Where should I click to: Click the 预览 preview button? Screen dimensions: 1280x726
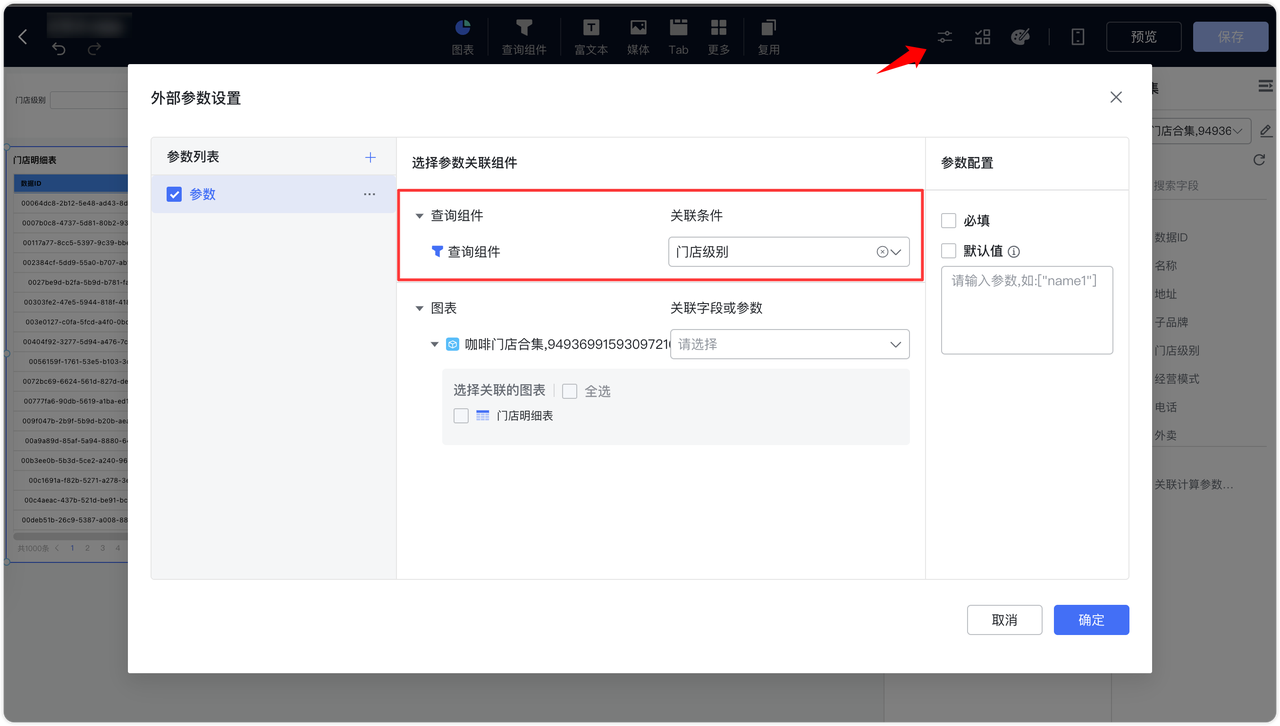[x=1143, y=36]
